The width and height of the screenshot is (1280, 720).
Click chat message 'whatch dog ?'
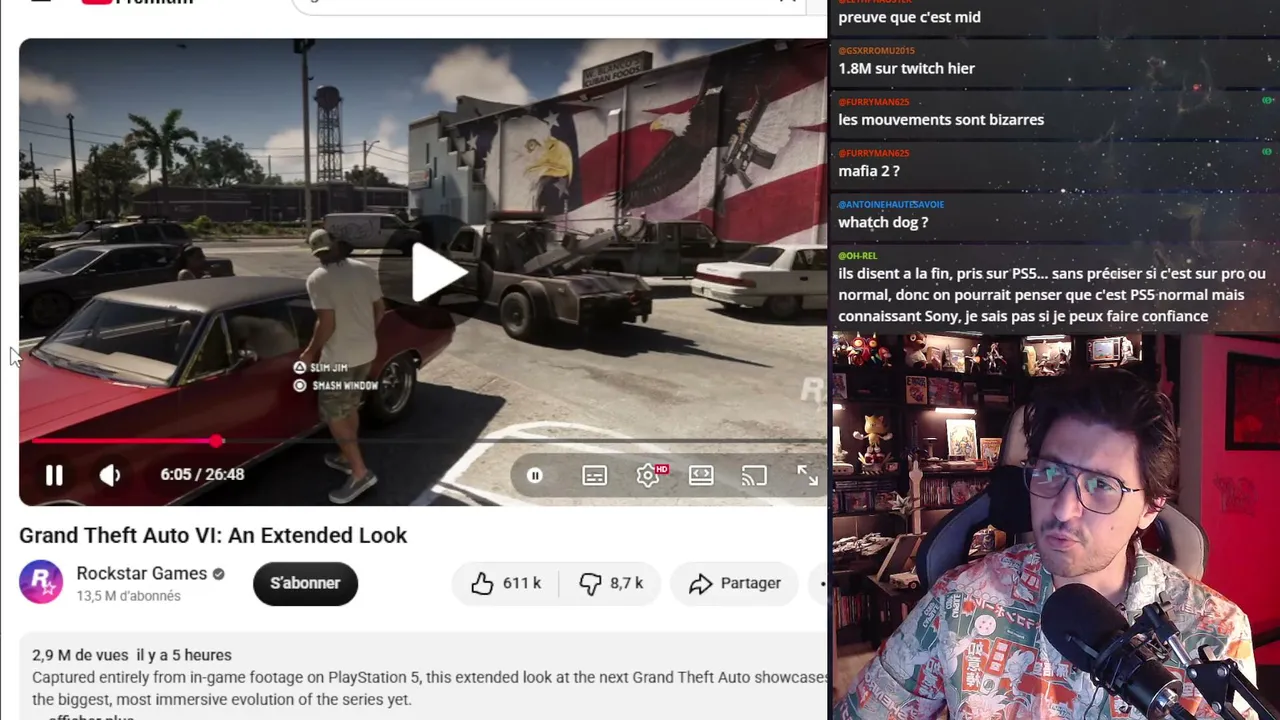[x=883, y=222]
